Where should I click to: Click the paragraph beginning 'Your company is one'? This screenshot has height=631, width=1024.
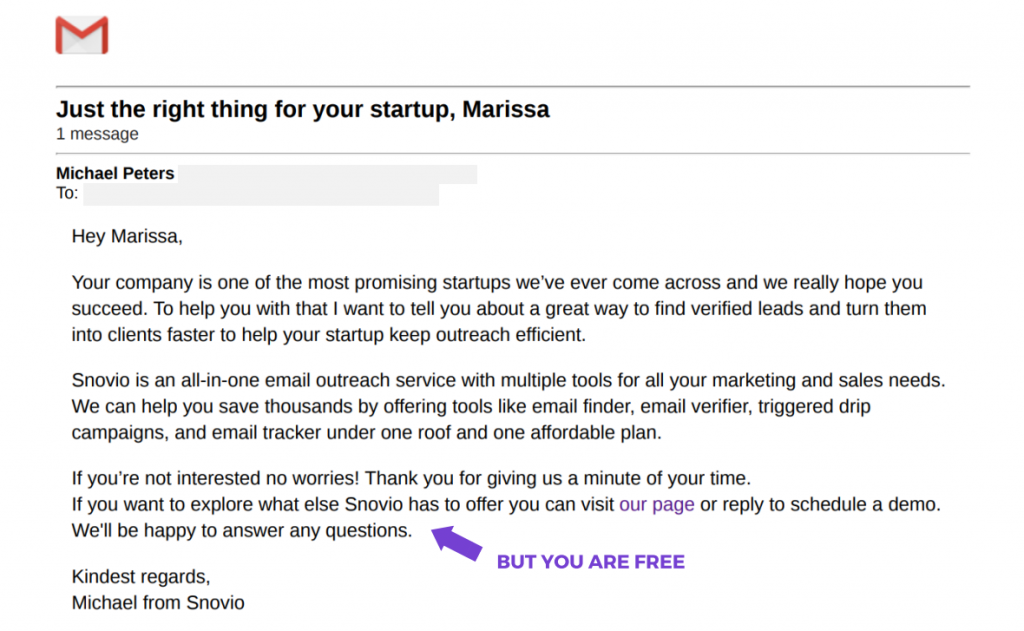(499, 308)
